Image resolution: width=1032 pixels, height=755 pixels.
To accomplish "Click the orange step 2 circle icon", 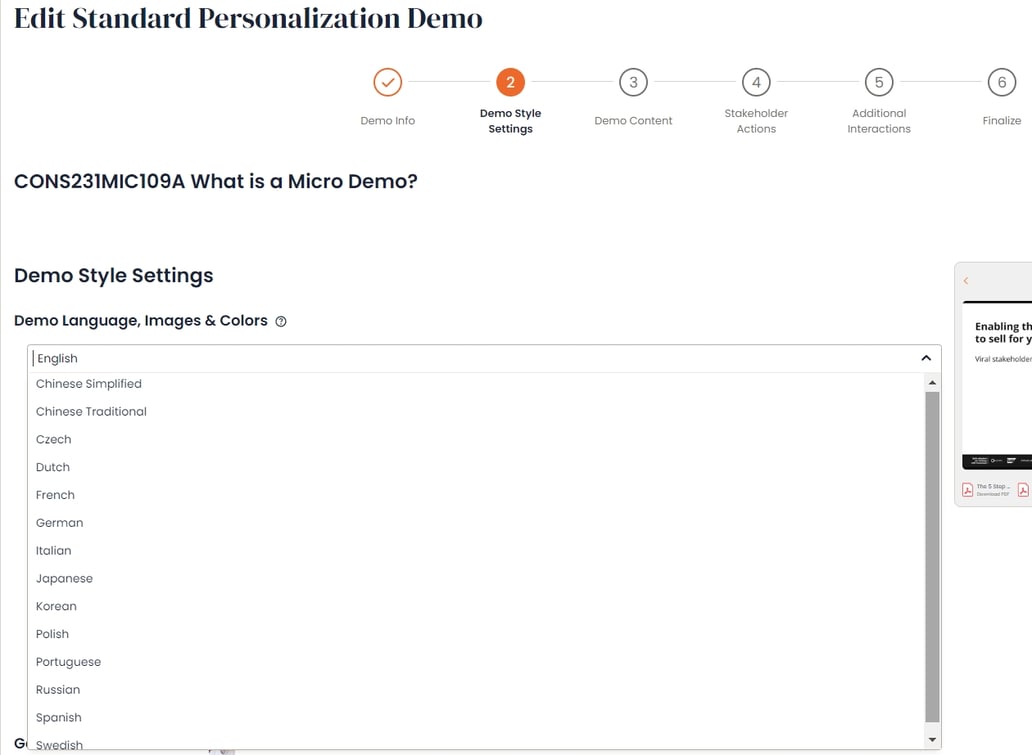I will pyautogui.click(x=510, y=82).
